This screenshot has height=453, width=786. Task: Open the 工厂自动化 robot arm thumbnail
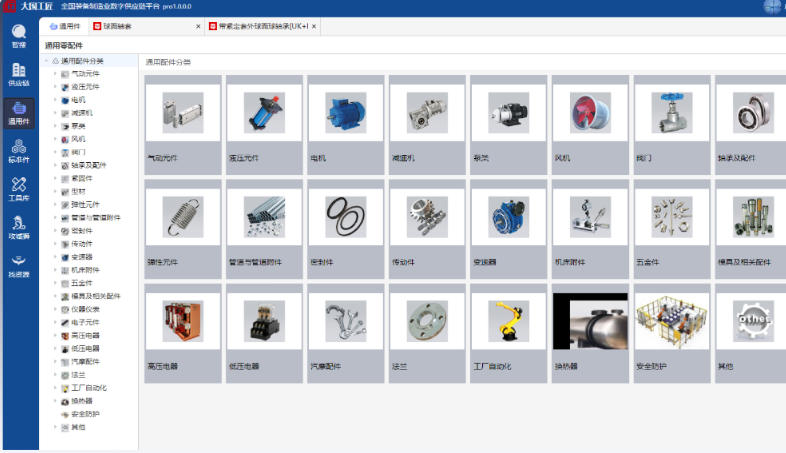tap(508, 322)
